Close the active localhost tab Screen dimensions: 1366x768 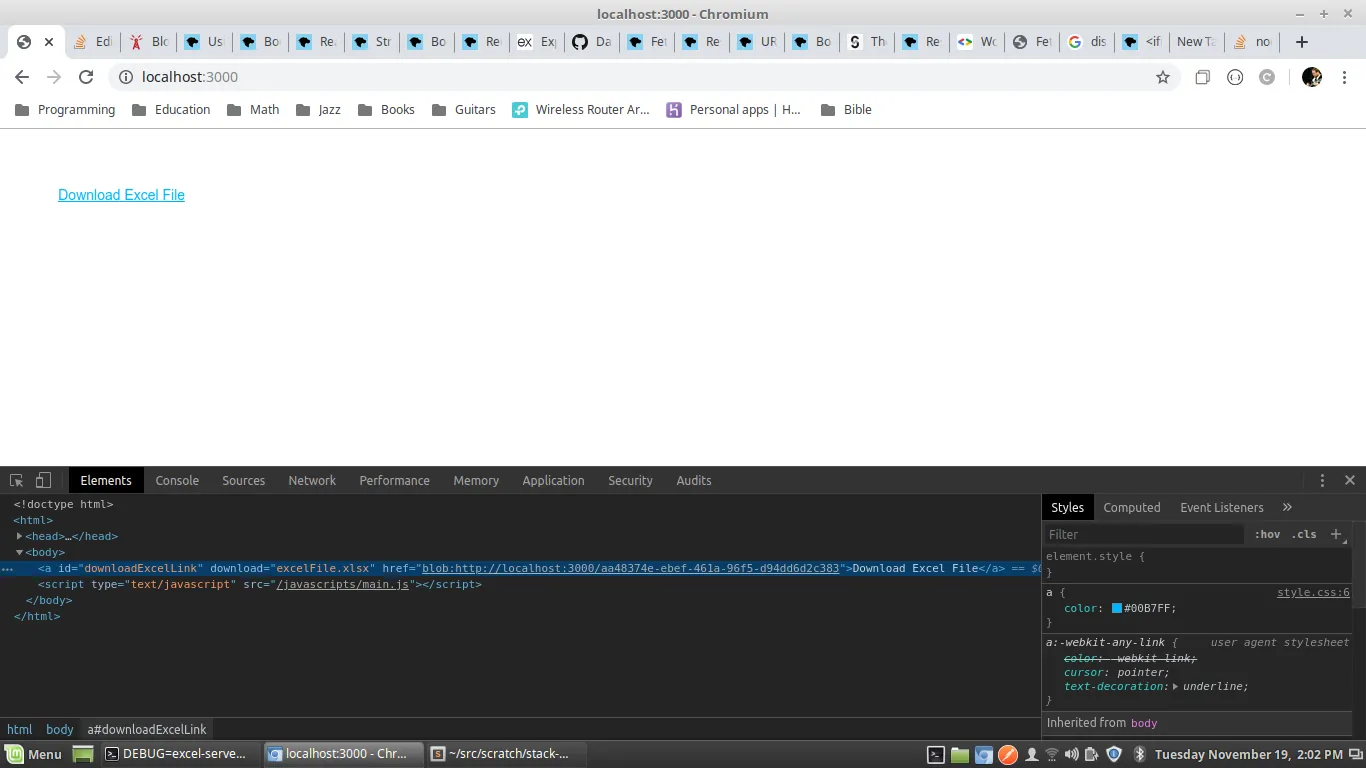49,42
